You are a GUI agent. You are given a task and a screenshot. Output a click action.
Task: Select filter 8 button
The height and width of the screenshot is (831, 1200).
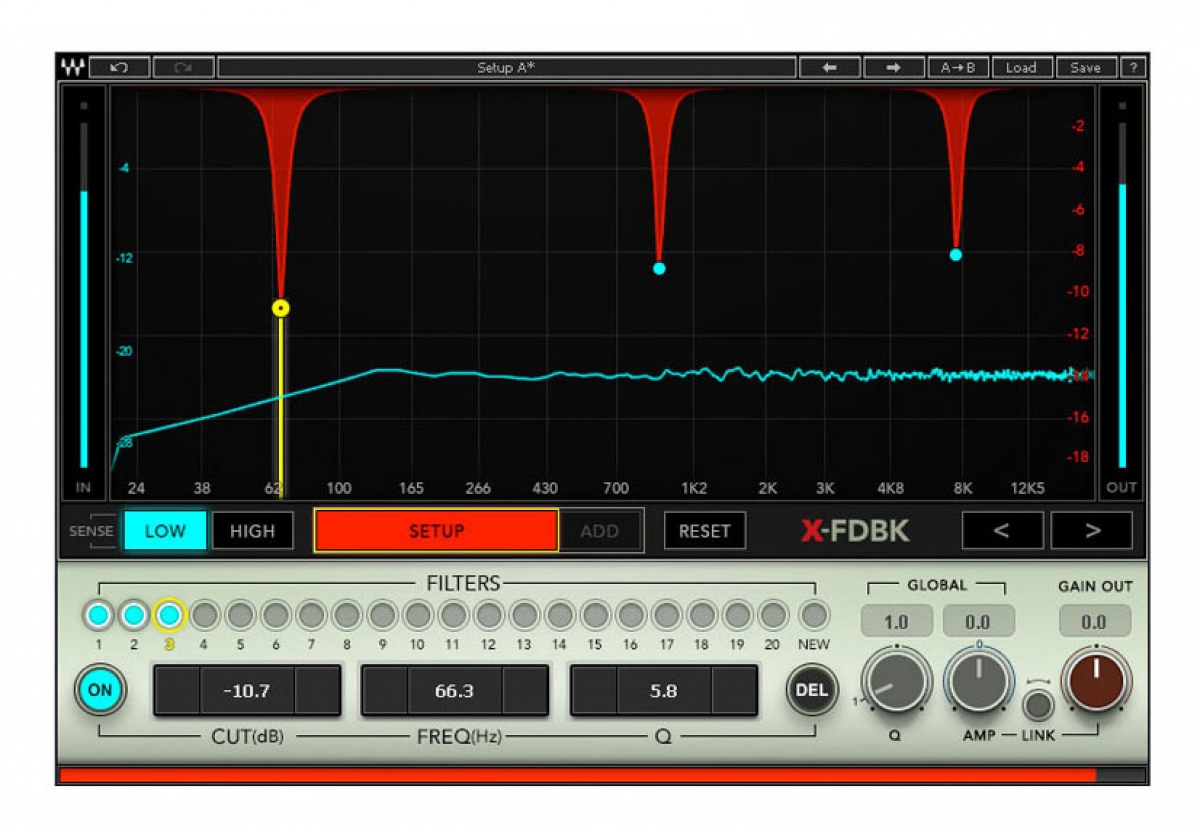347,615
